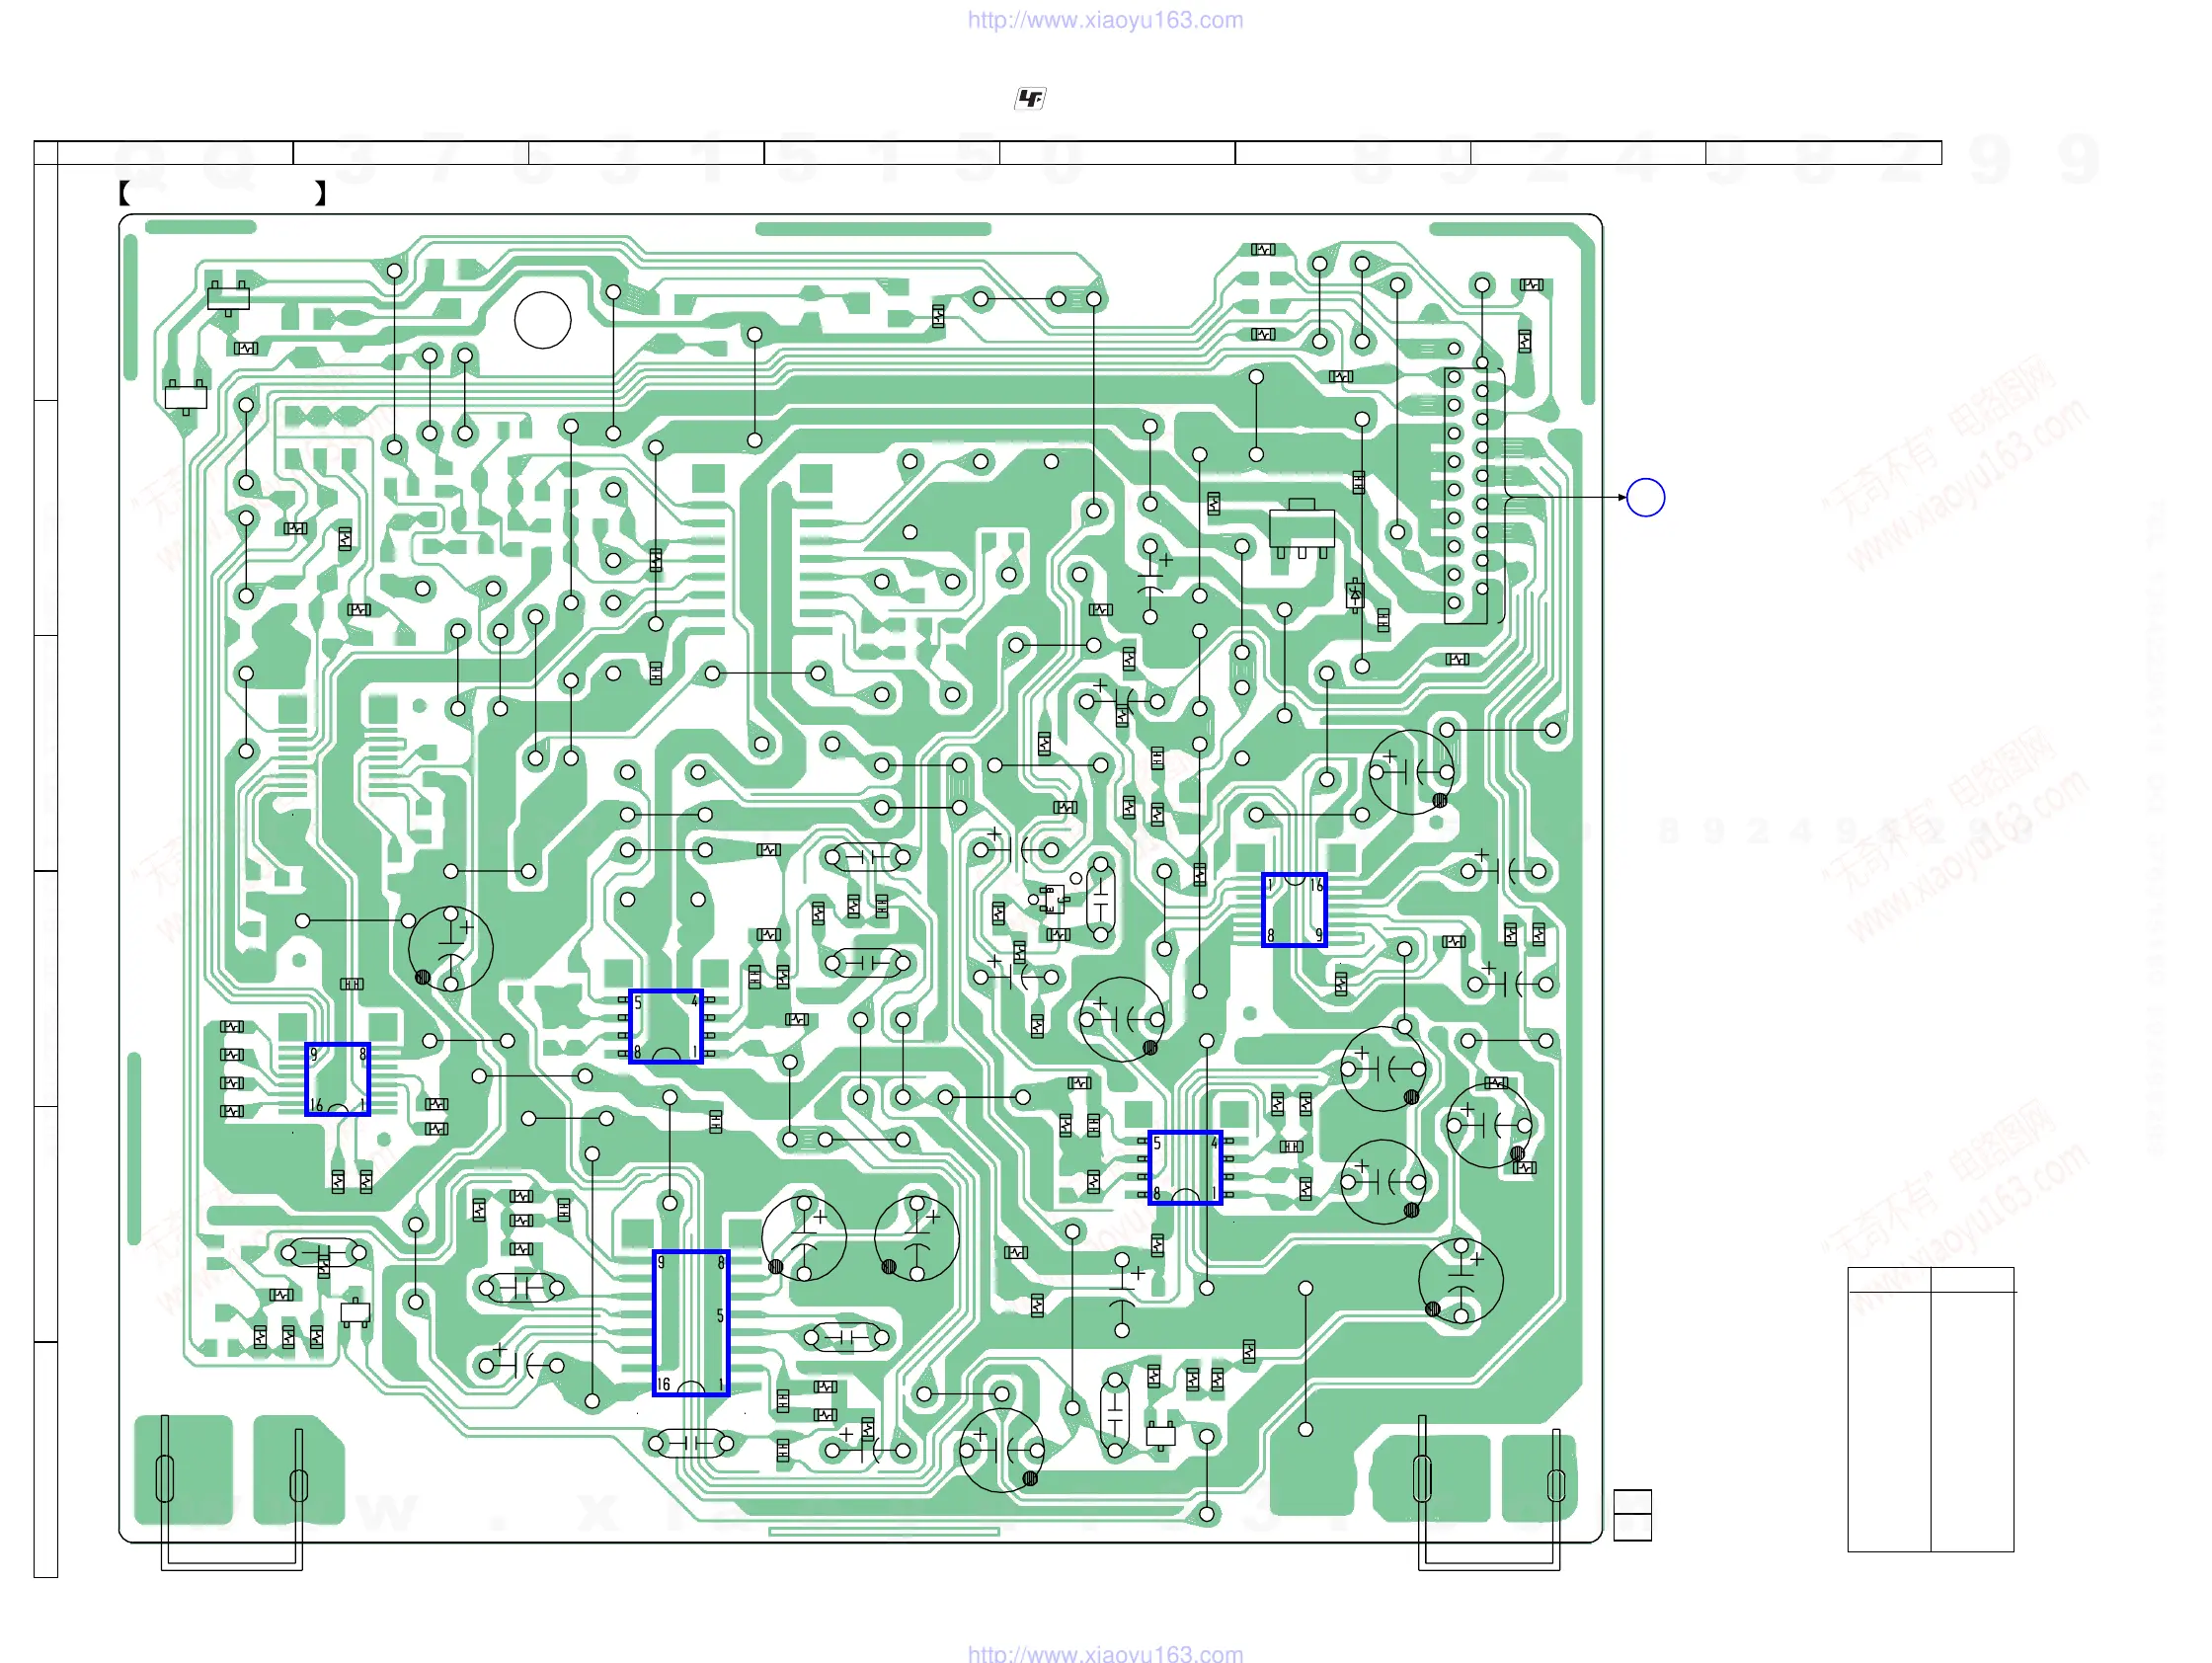The image size is (2212, 1663).
Task: Click the small stacked box right of the board corner
Action: click(1632, 1514)
